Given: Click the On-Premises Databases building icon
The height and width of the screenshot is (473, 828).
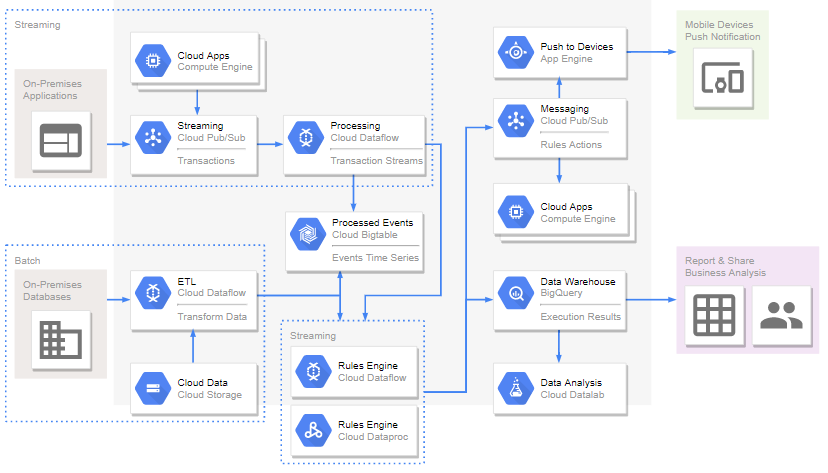Looking at the screenshot, I should (x=61, y=340).
